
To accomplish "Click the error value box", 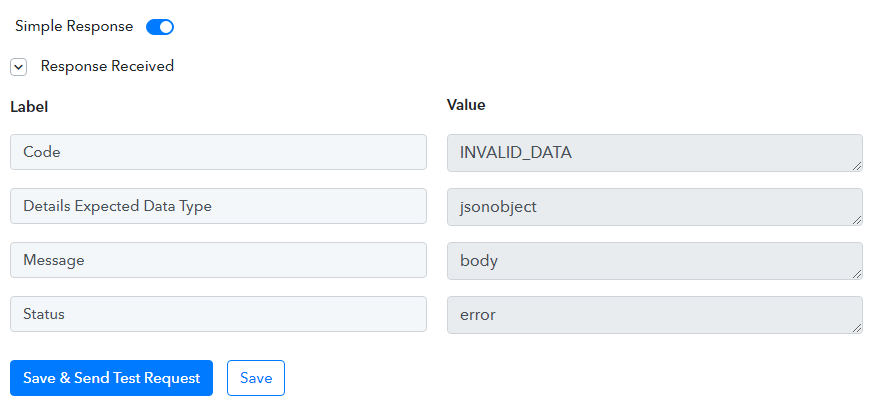I will point(655,315).
